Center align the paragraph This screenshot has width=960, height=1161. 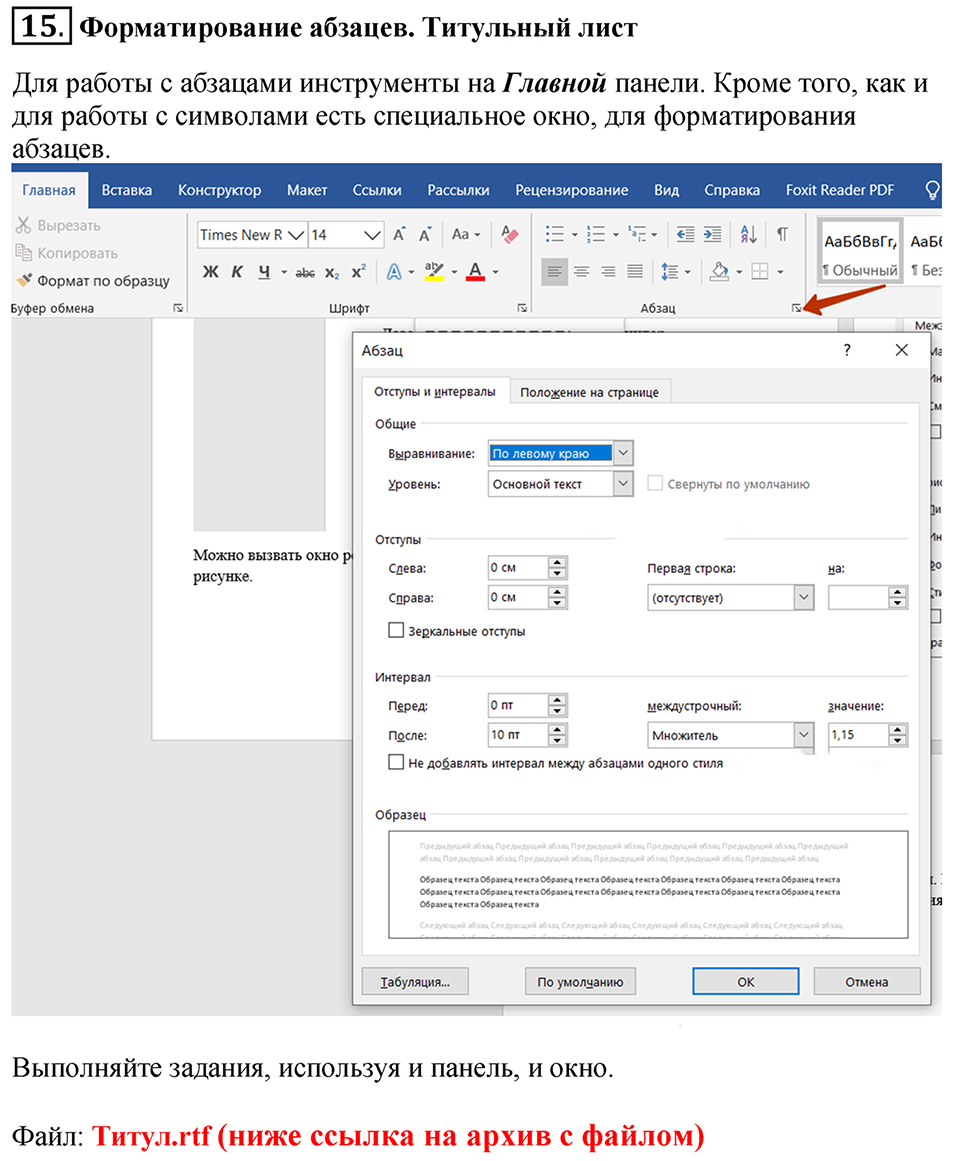pos(581,271)
